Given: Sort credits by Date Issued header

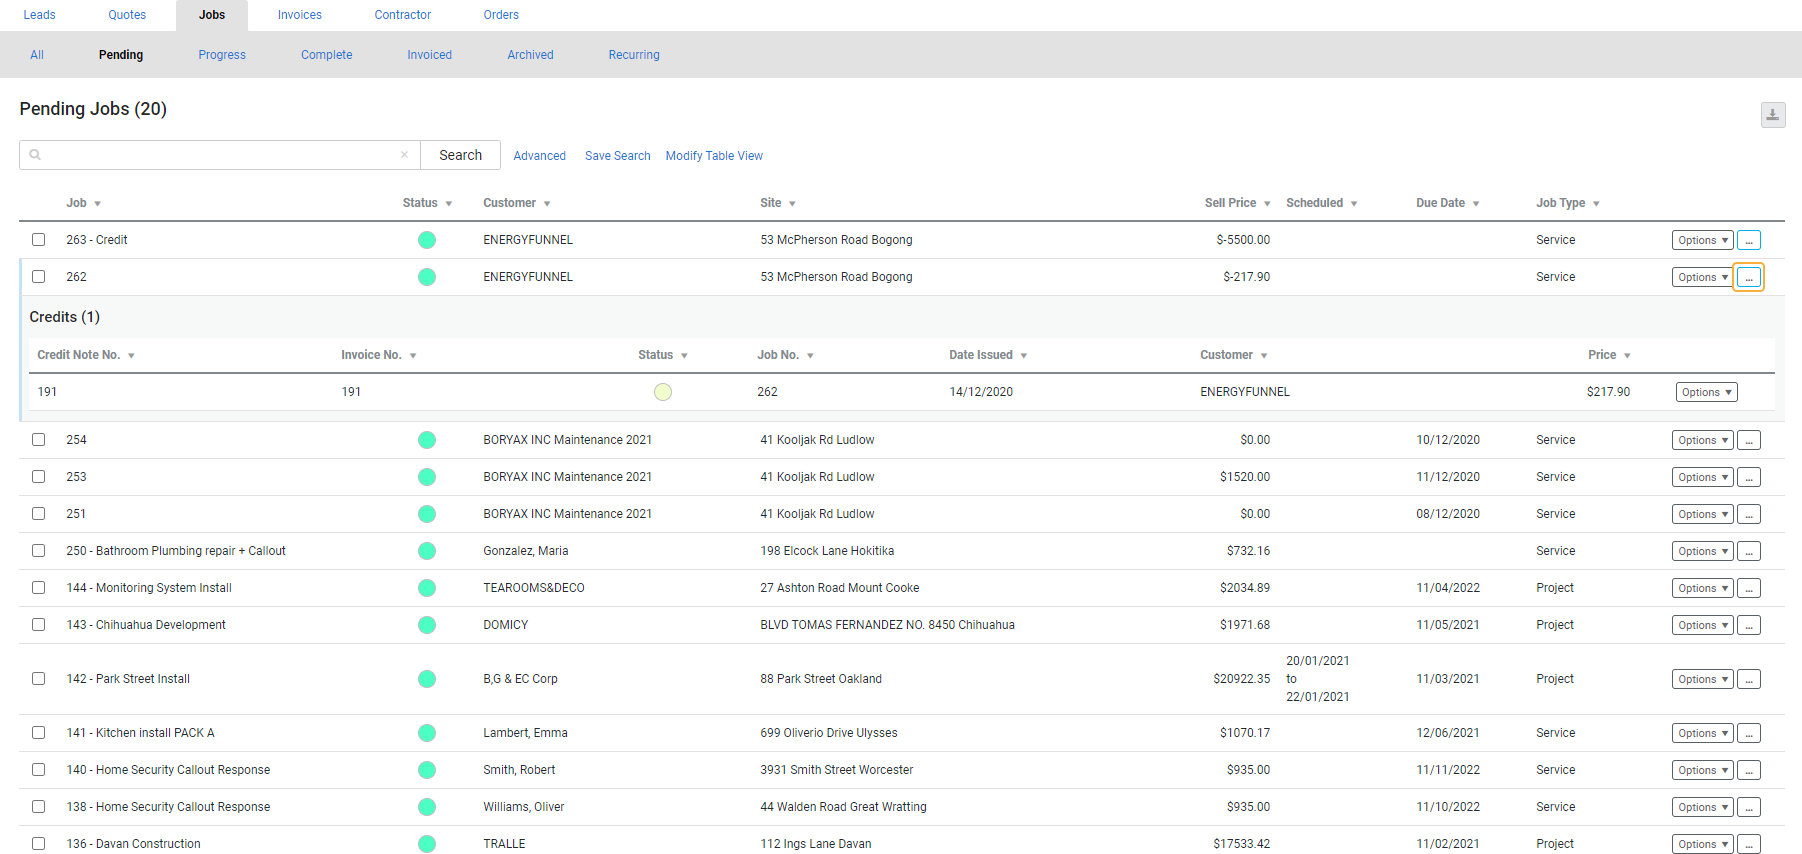Looking at the screenshot, I should (x=988, y=355).
